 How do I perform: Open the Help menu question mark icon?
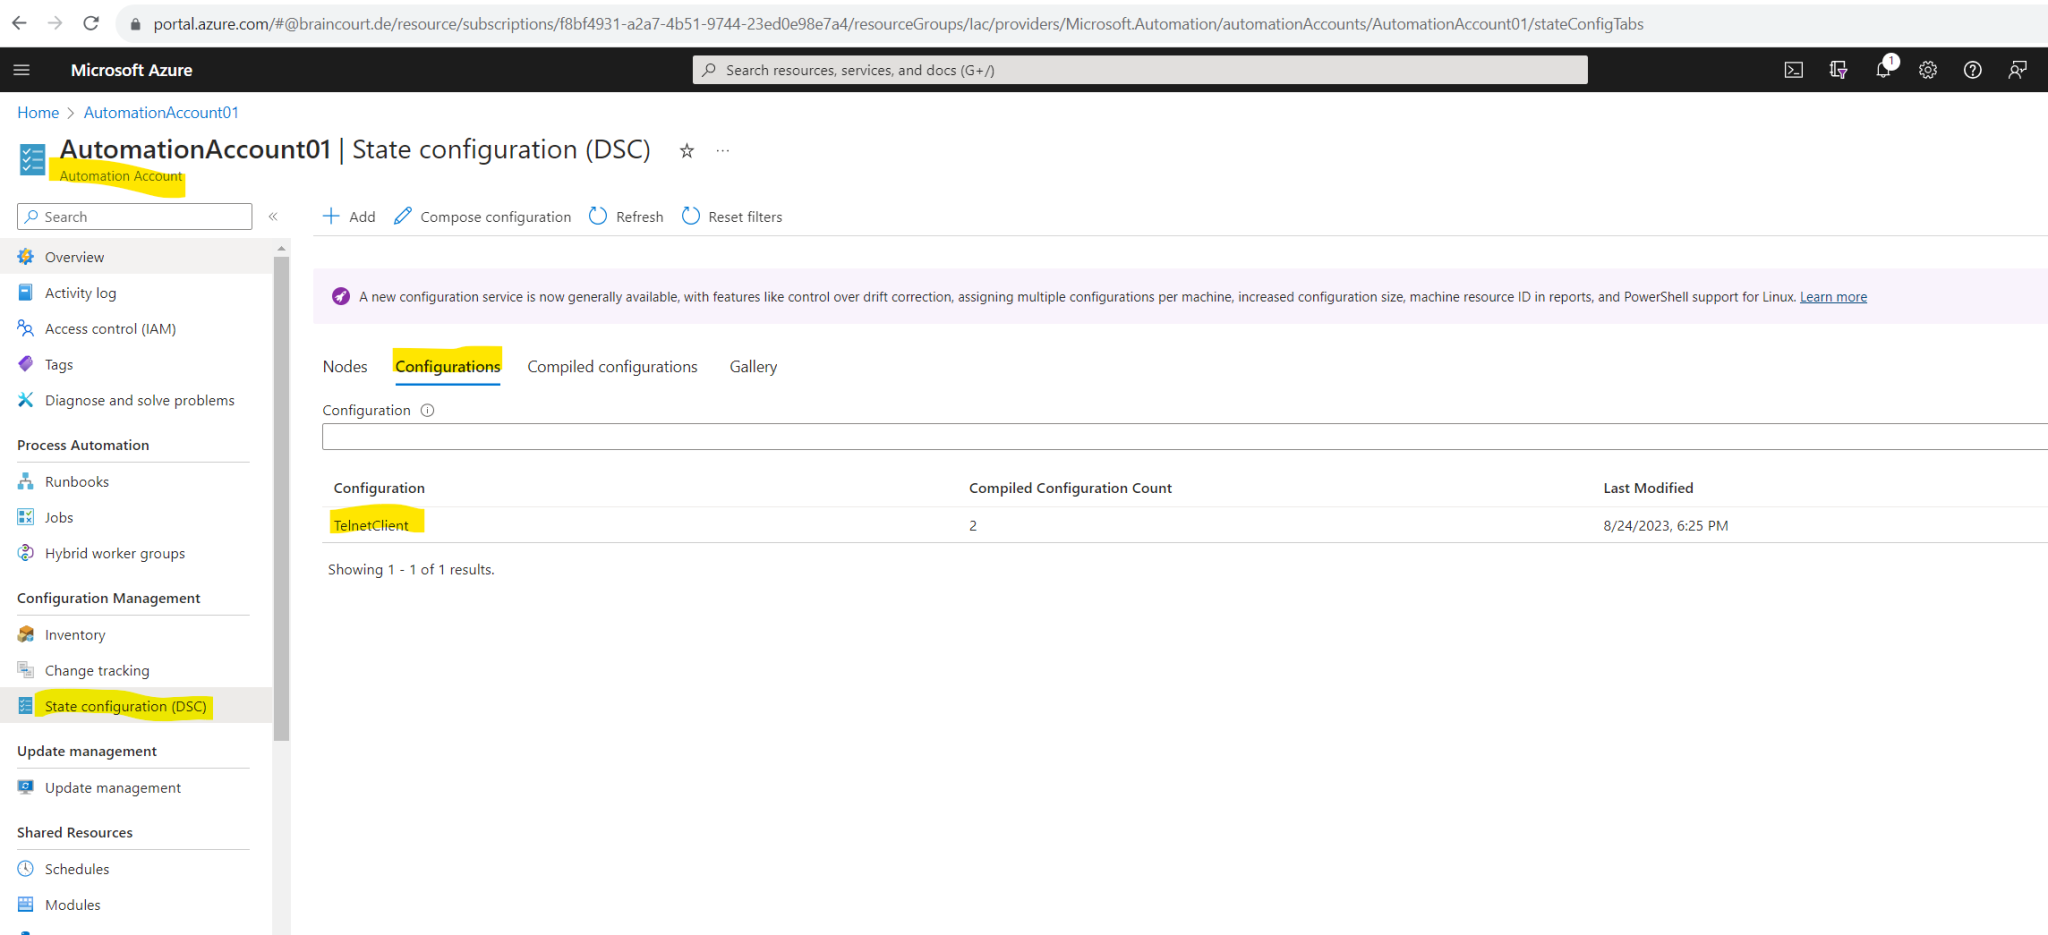click(x=1972, y=69)
